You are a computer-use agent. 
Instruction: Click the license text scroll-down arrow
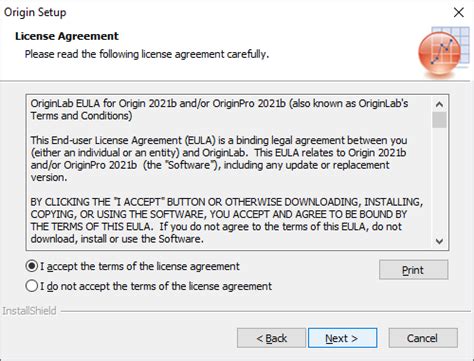(x=439, y=241)
